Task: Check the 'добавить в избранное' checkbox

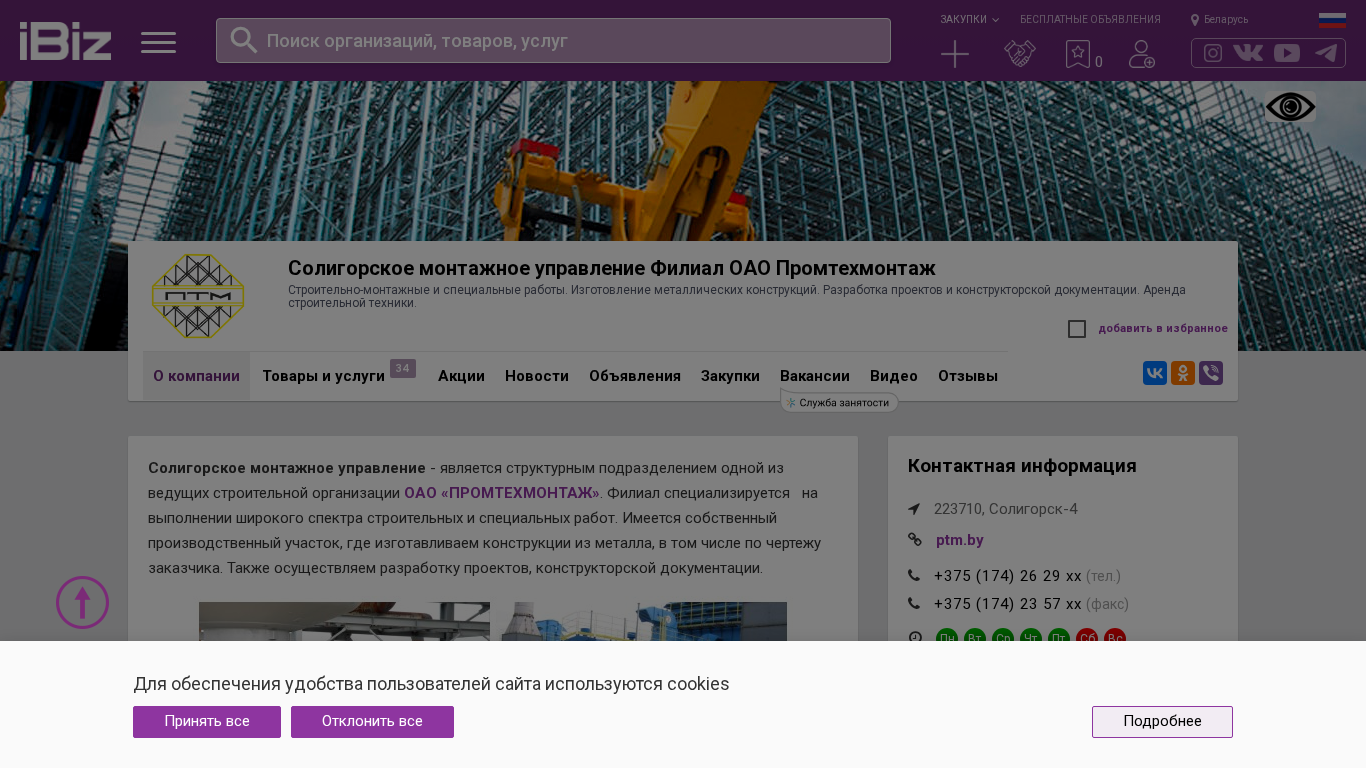Action: click(1077, 329)
